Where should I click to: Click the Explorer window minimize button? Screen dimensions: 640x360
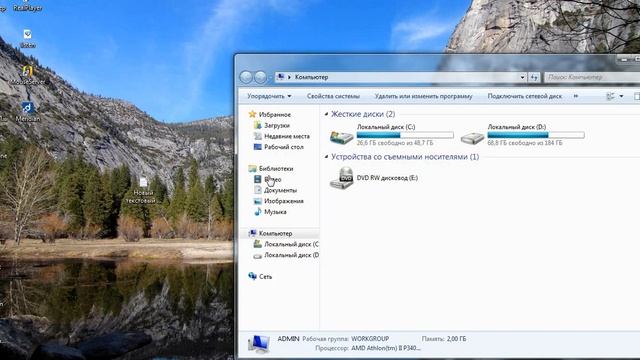click(624, 60)
